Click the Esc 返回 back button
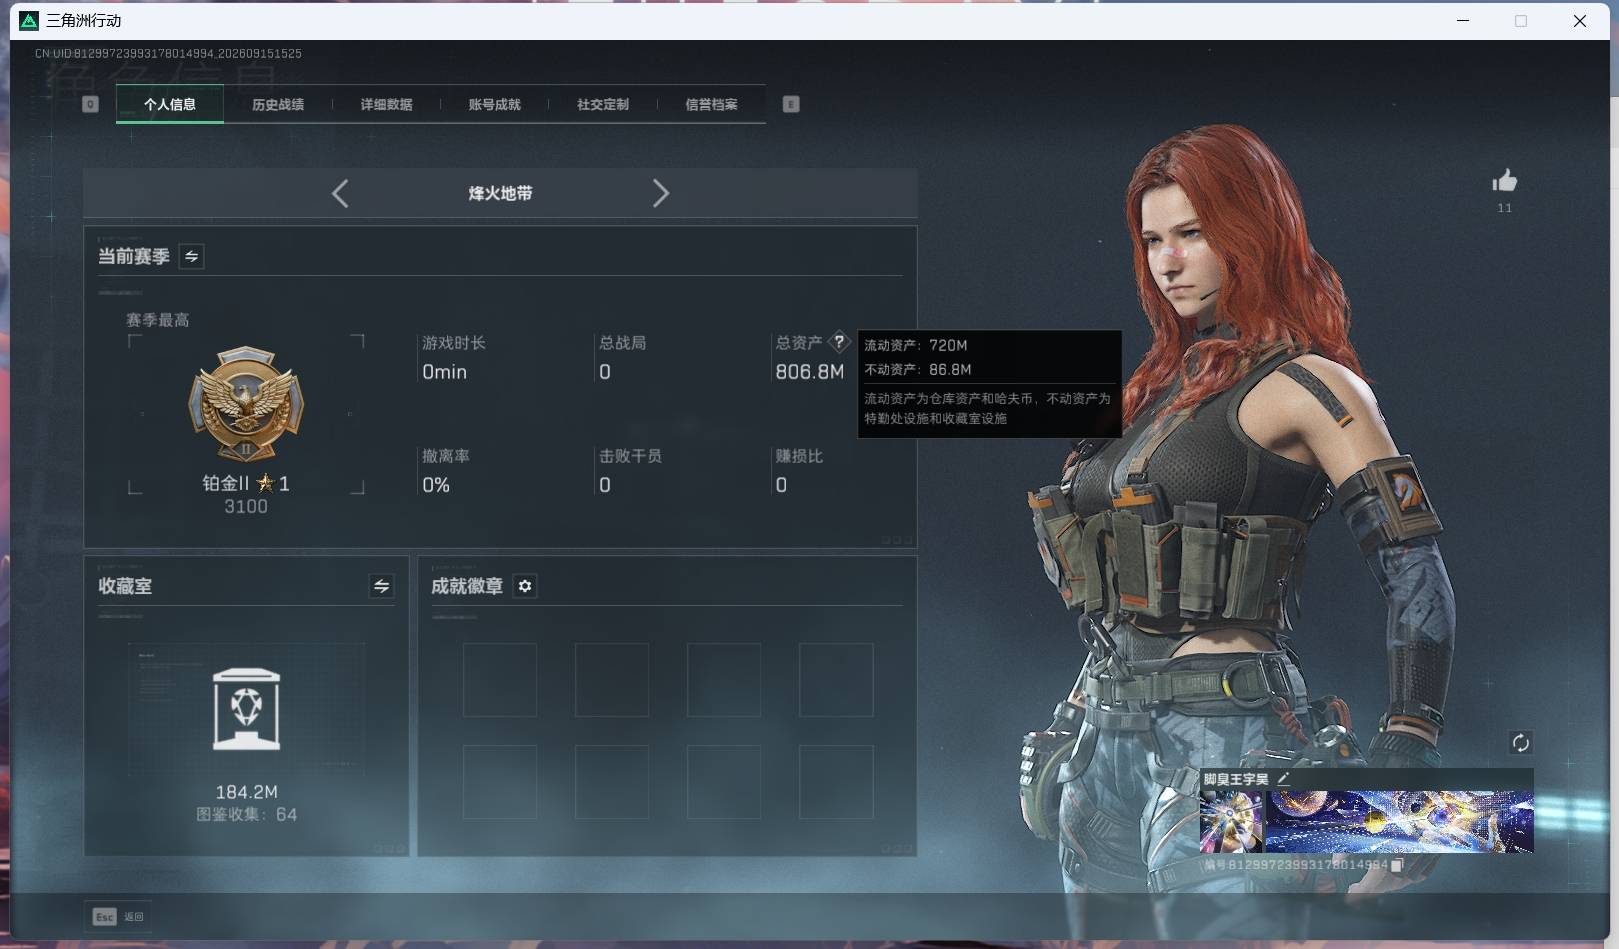The image size is (1619, 949). [118, 916]
